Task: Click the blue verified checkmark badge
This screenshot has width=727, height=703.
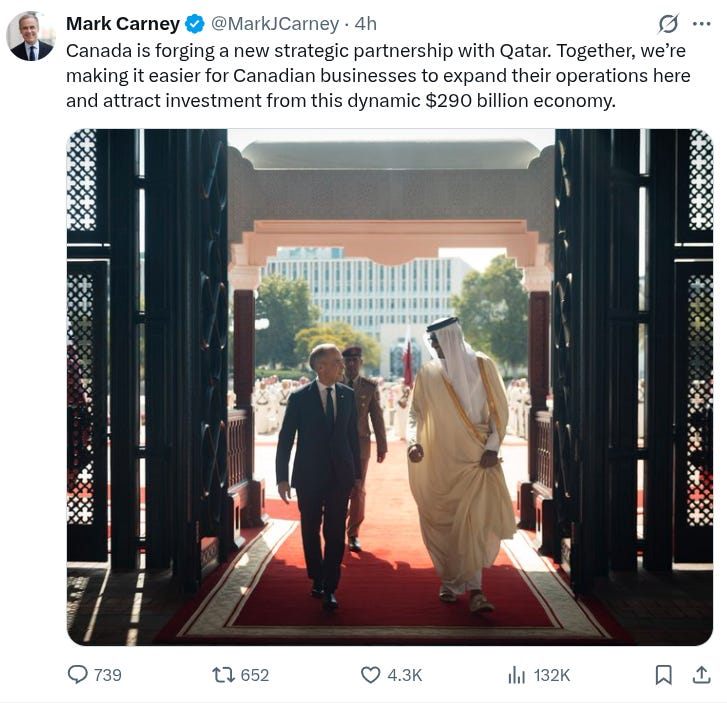Action: coord(195,24)
